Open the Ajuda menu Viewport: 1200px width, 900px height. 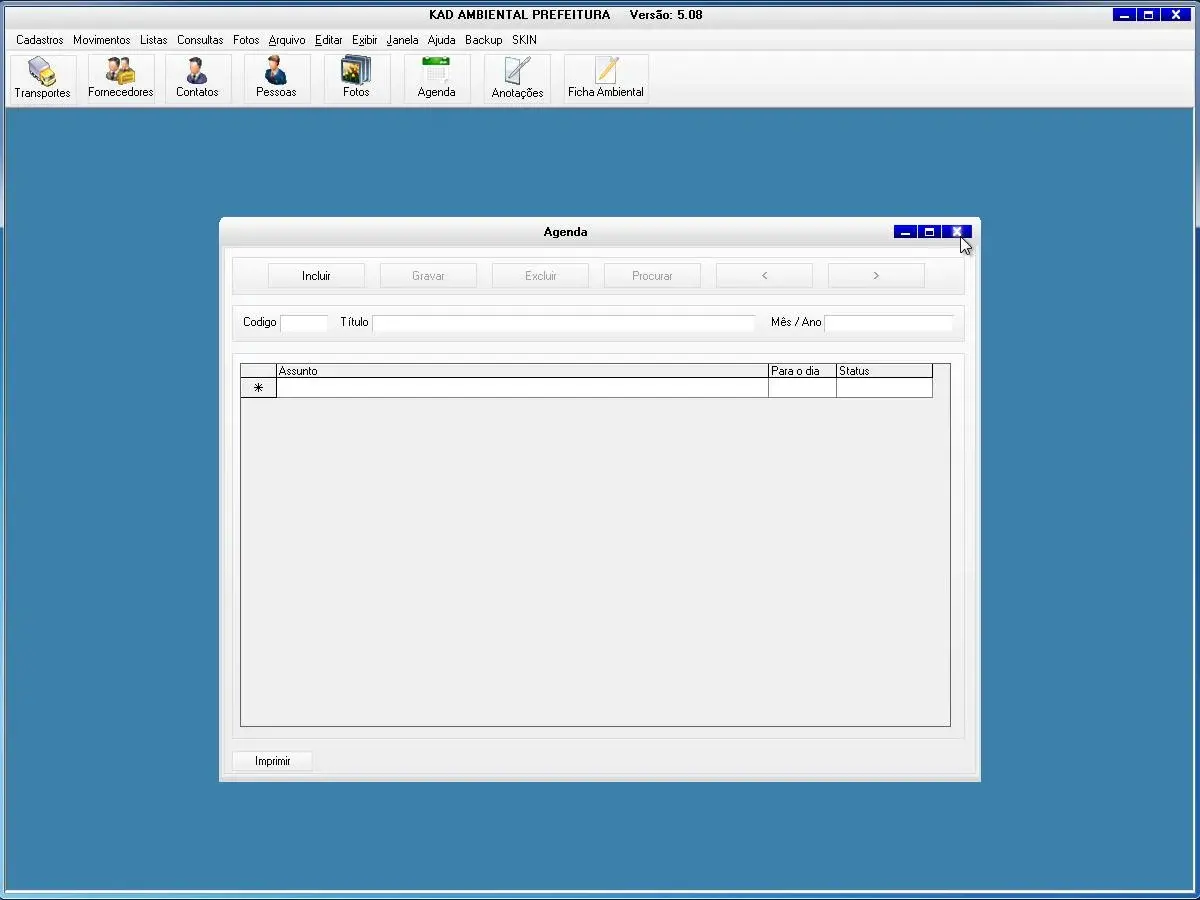point(441,40)
